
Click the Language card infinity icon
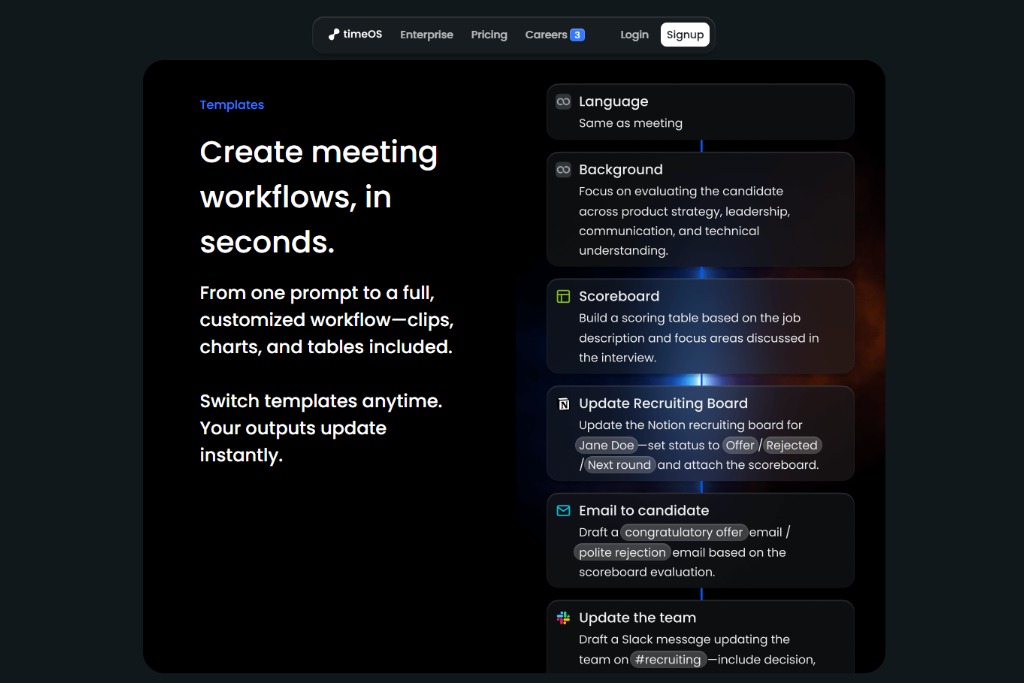563,102
